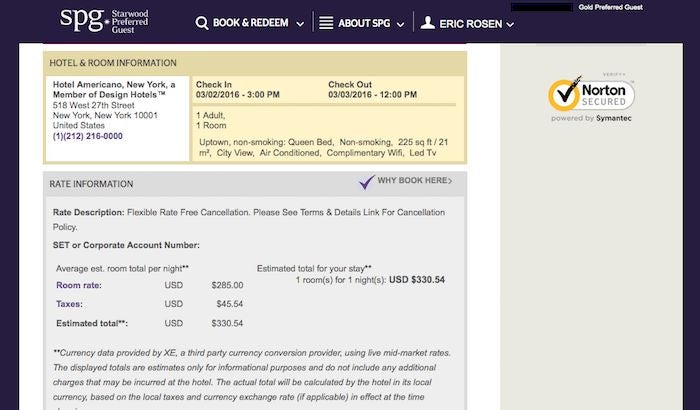Click the user profile silhouette icon

click(428, 23)
